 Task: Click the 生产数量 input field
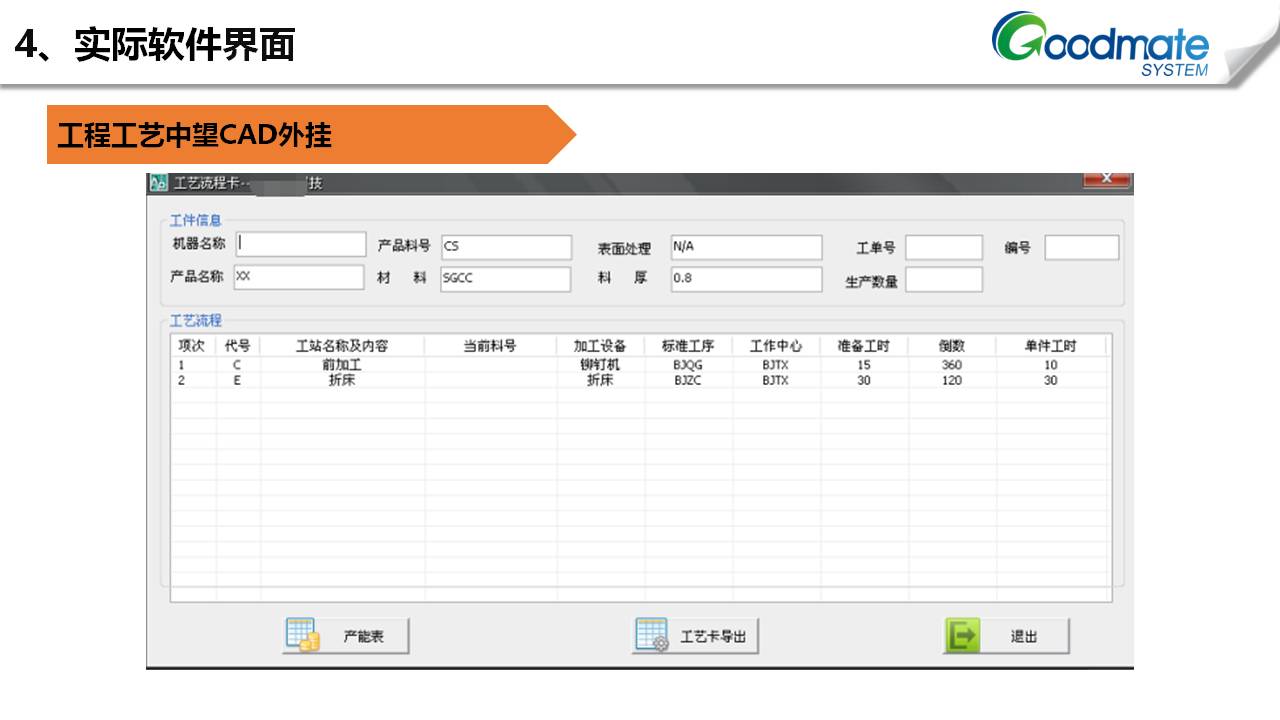point(944,280)
